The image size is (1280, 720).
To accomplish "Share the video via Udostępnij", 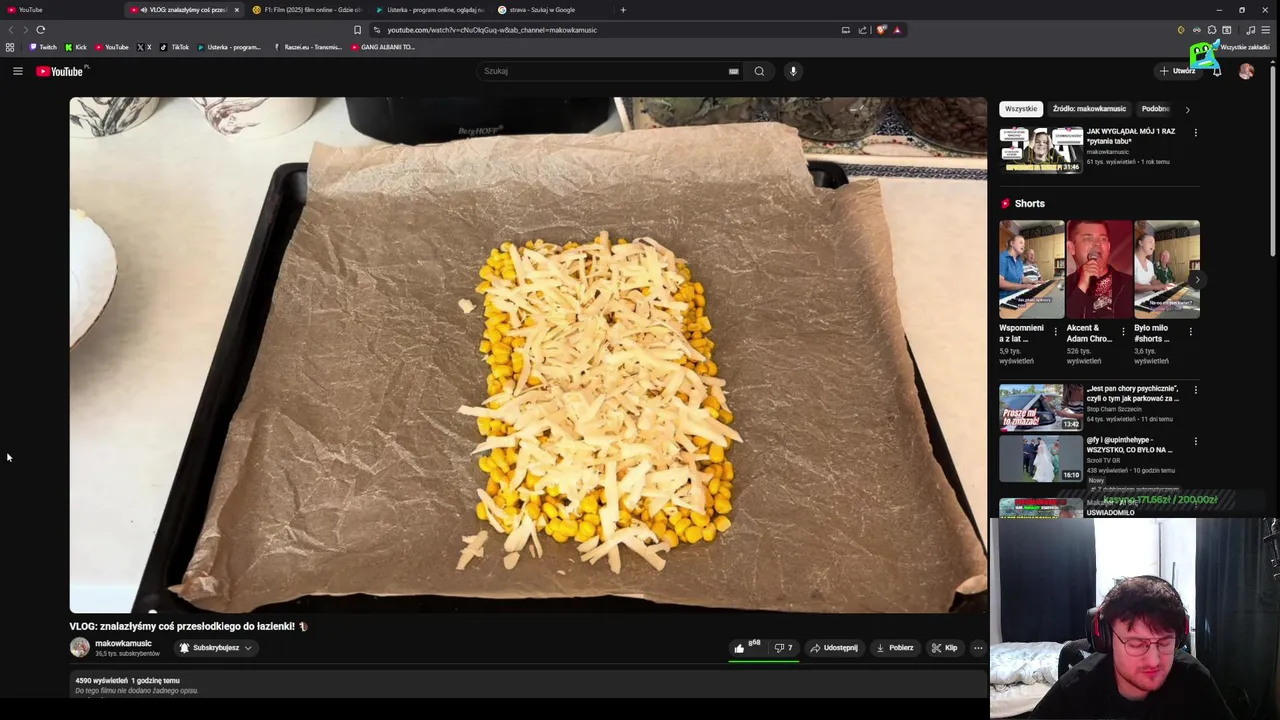I will (x=833, y=648).
